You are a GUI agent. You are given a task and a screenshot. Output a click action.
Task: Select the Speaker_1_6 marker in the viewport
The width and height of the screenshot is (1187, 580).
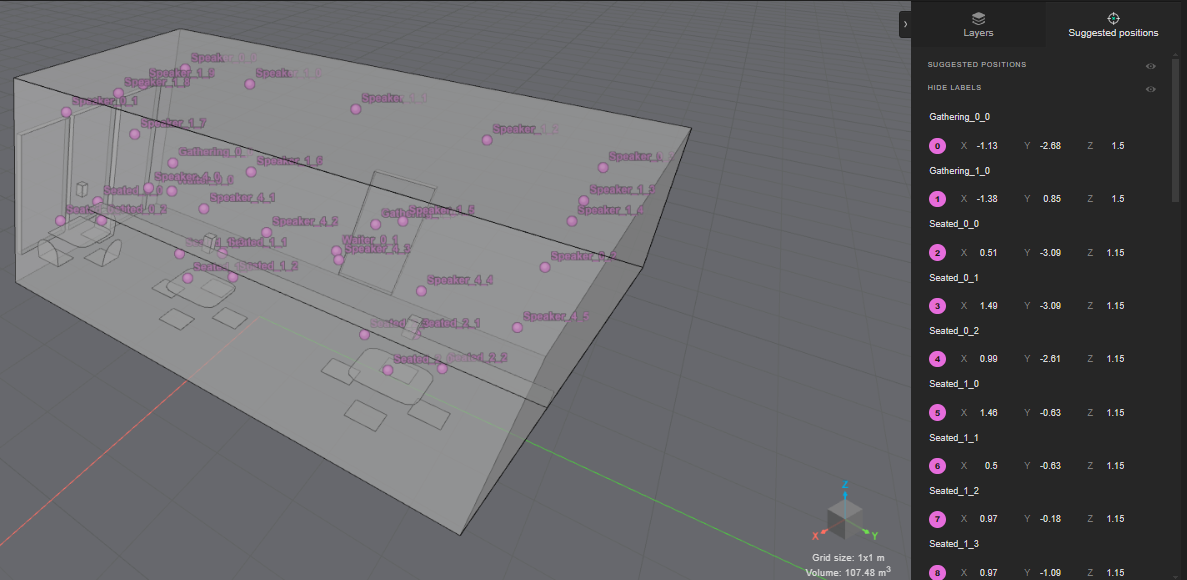(x=251, y=172)
